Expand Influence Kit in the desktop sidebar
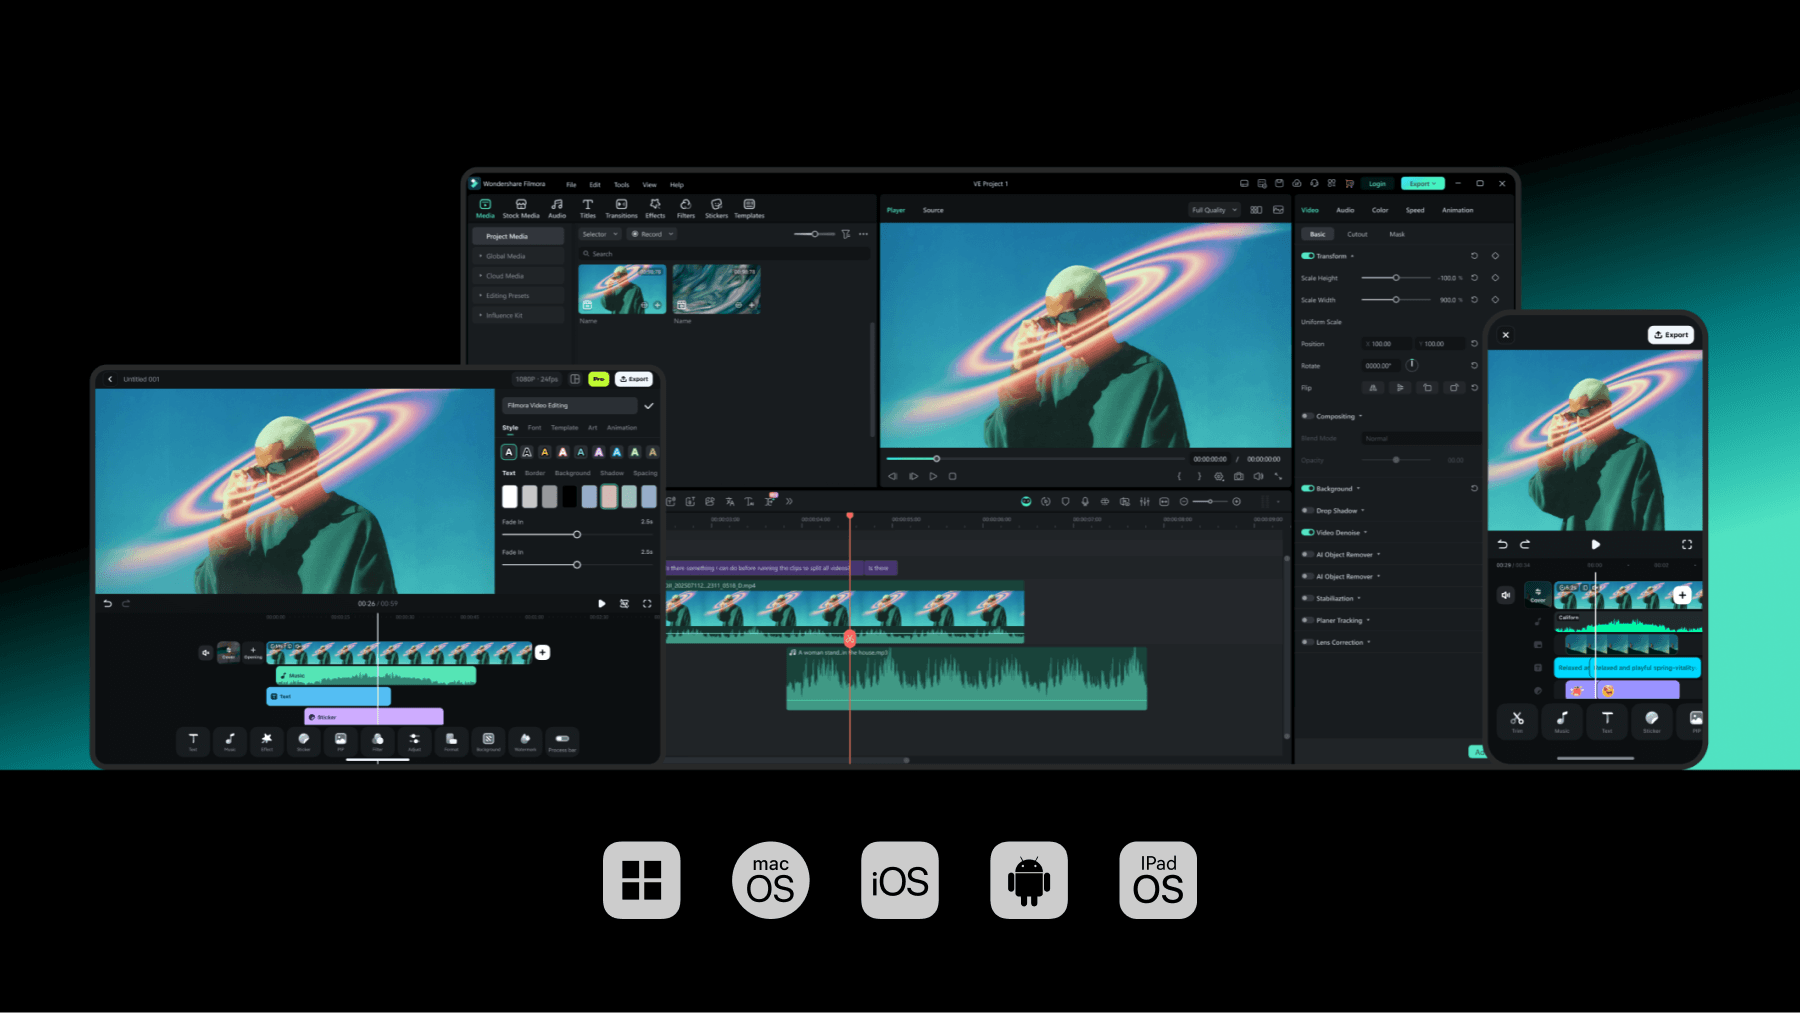Screen dimensions: 1800x1013 tap(518, 316)
